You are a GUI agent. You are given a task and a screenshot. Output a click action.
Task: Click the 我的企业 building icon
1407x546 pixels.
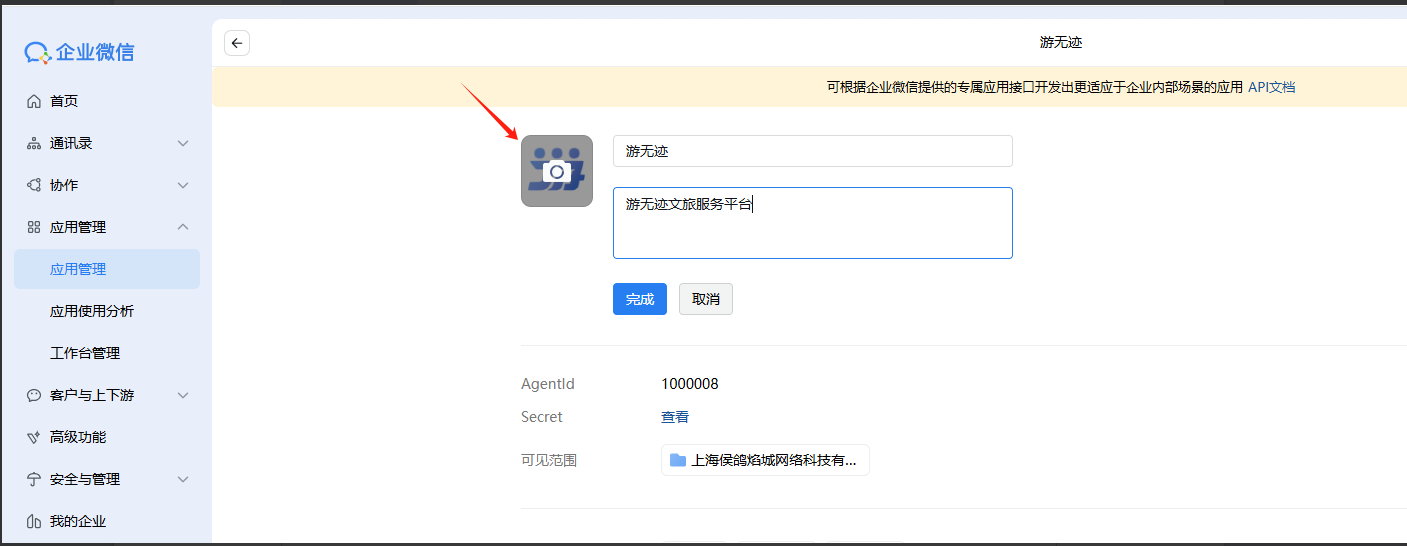(34, 521)
